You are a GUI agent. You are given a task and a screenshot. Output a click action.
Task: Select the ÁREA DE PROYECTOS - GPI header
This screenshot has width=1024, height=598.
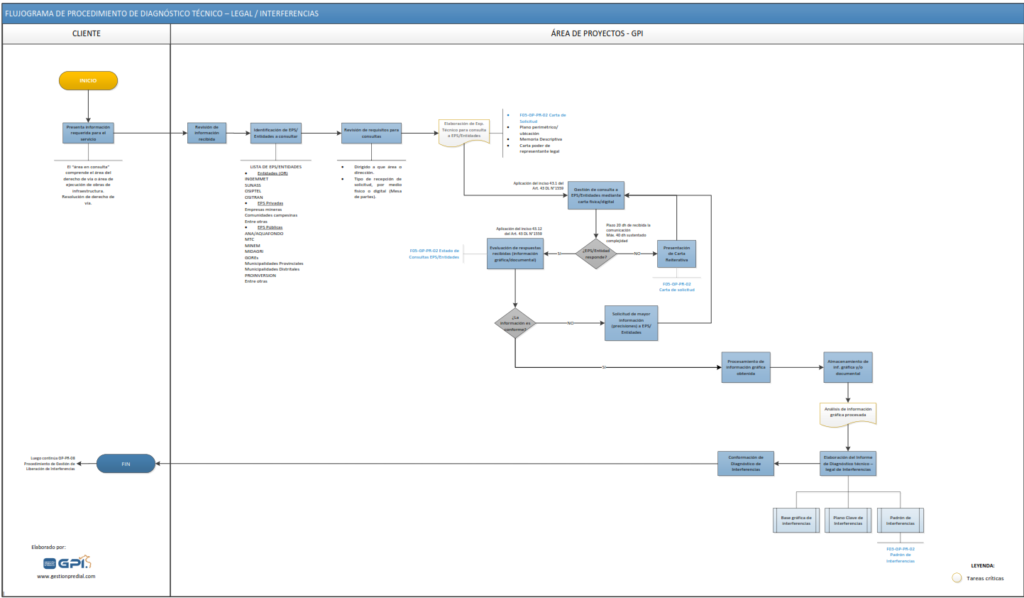(x=596, y=33)
